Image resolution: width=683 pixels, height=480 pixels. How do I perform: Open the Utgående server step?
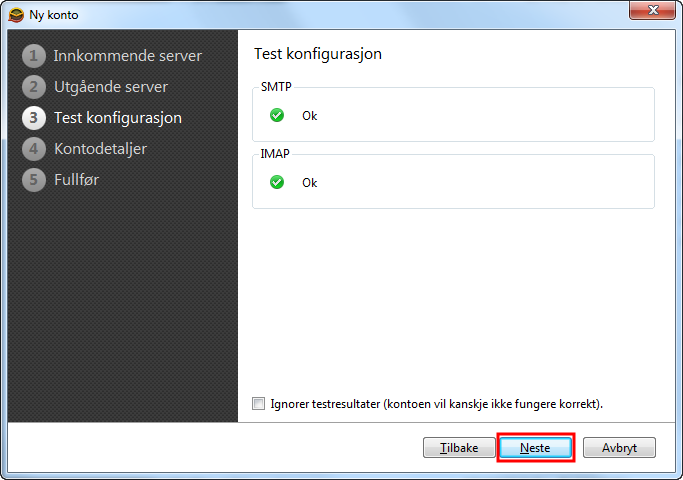pos(111,87)
